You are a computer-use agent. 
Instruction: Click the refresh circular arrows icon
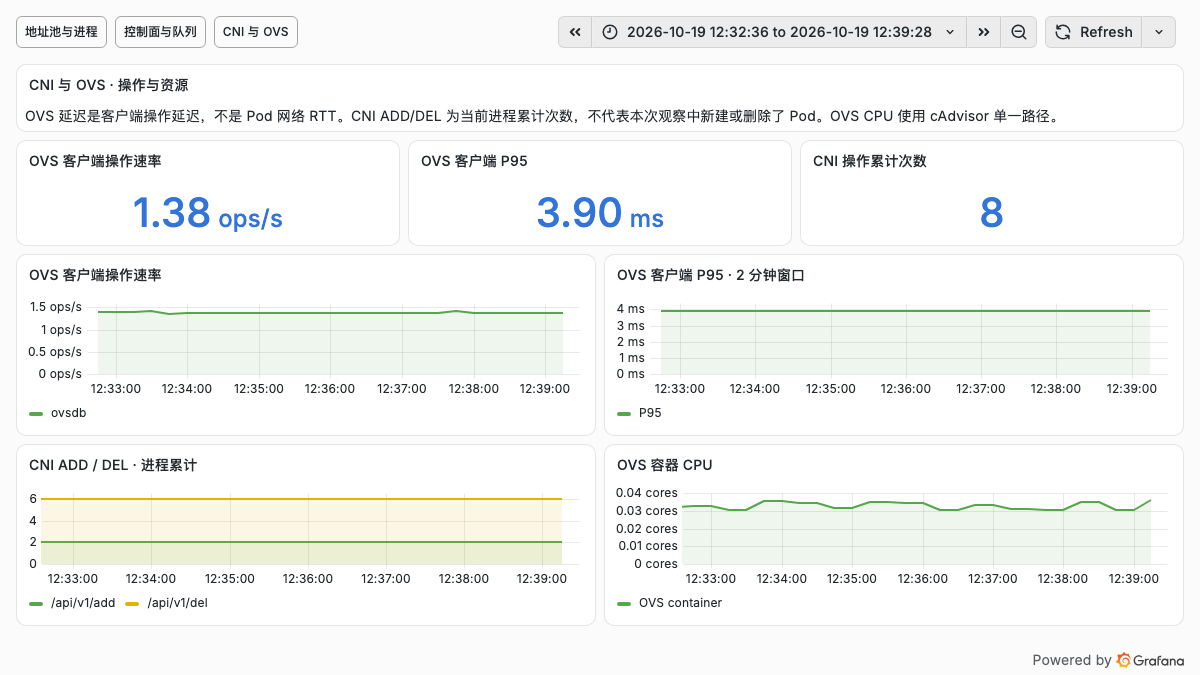(x=1063, y=32)
